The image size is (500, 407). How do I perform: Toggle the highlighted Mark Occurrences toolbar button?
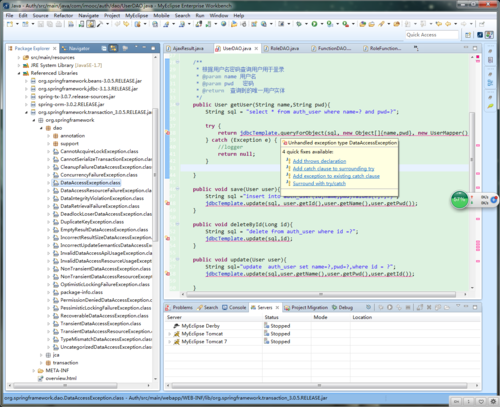(91, 24)
